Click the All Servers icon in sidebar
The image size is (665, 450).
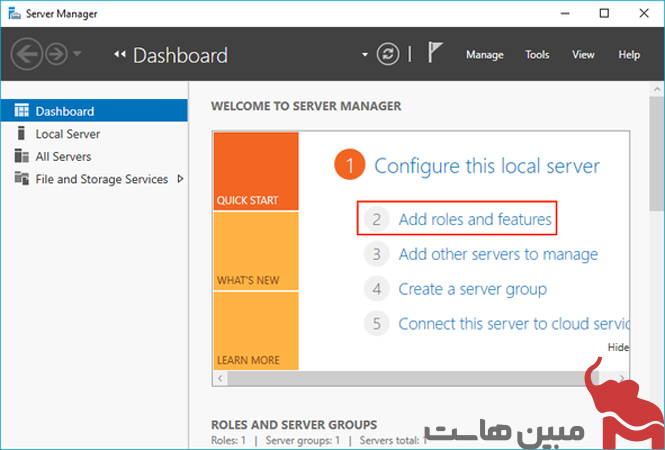tap(22, 156)
